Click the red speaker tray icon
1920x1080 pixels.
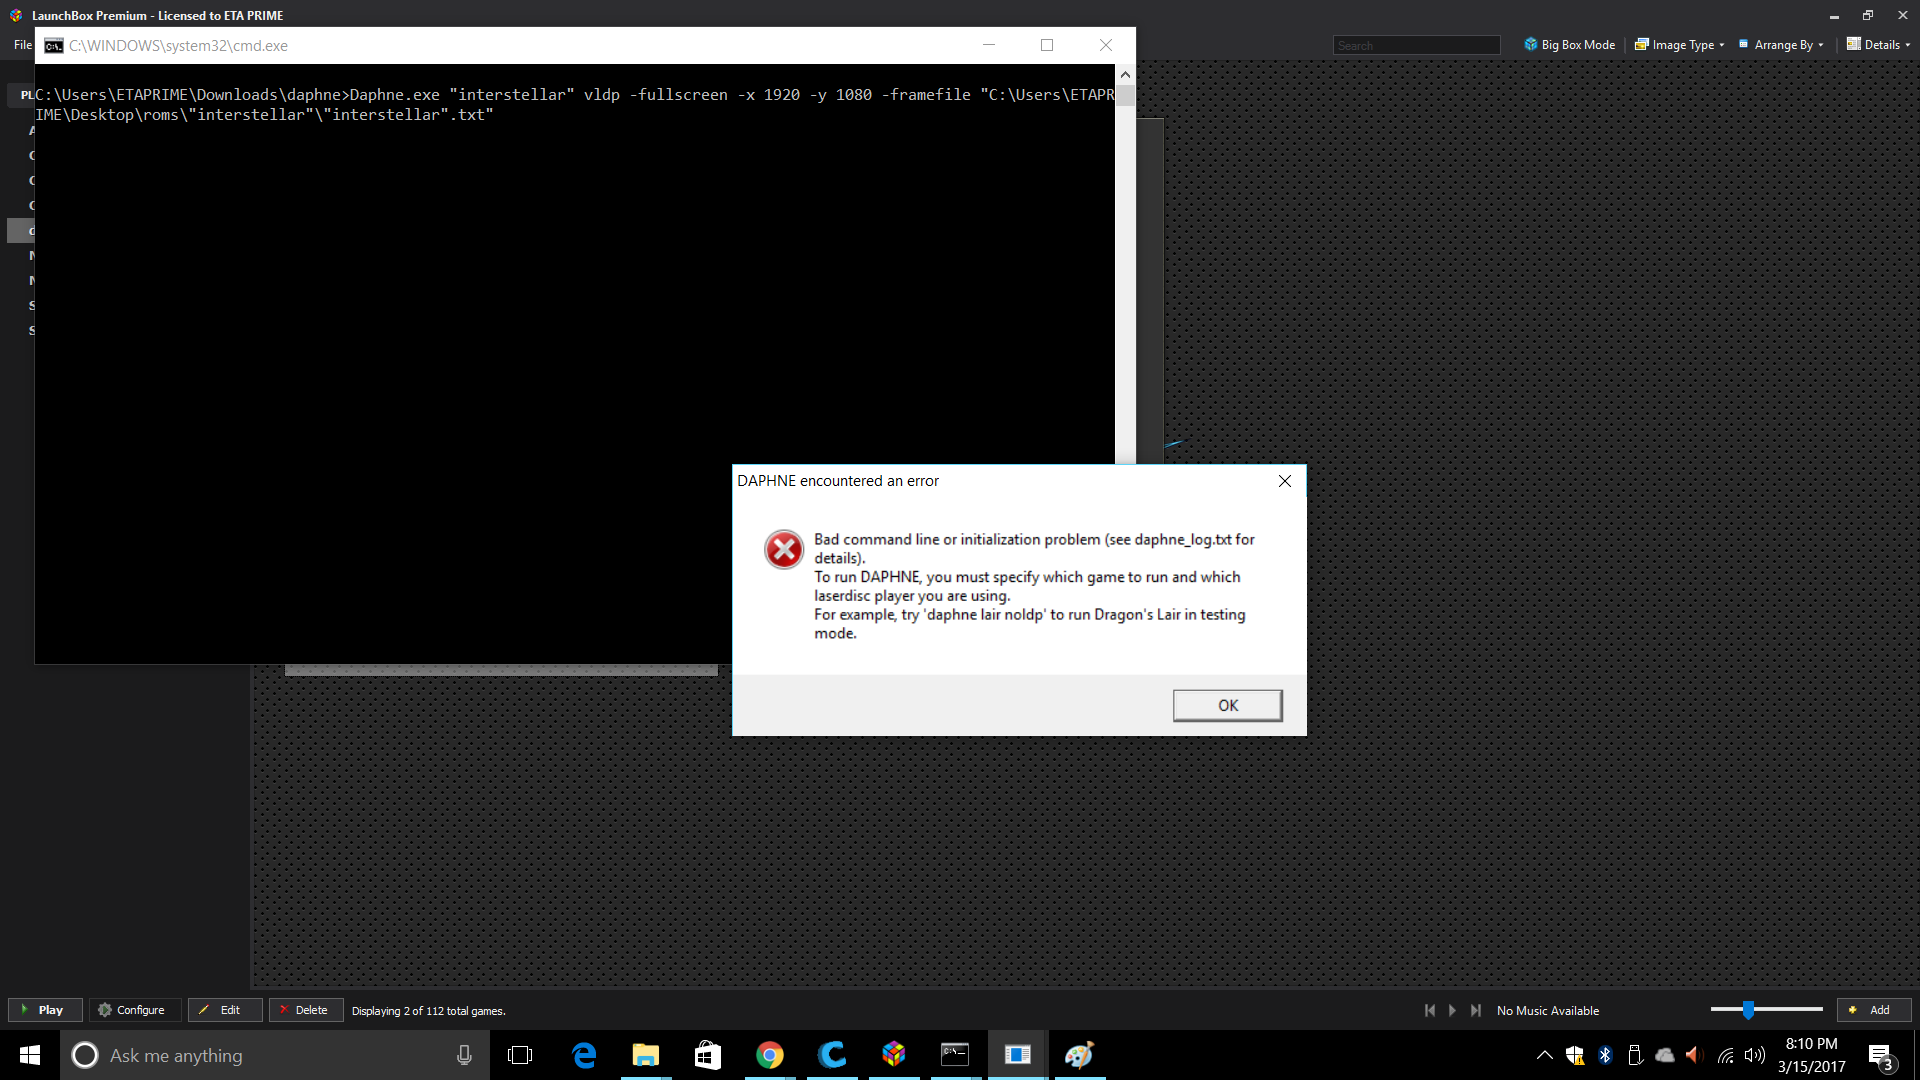tap(1694, 1055)
